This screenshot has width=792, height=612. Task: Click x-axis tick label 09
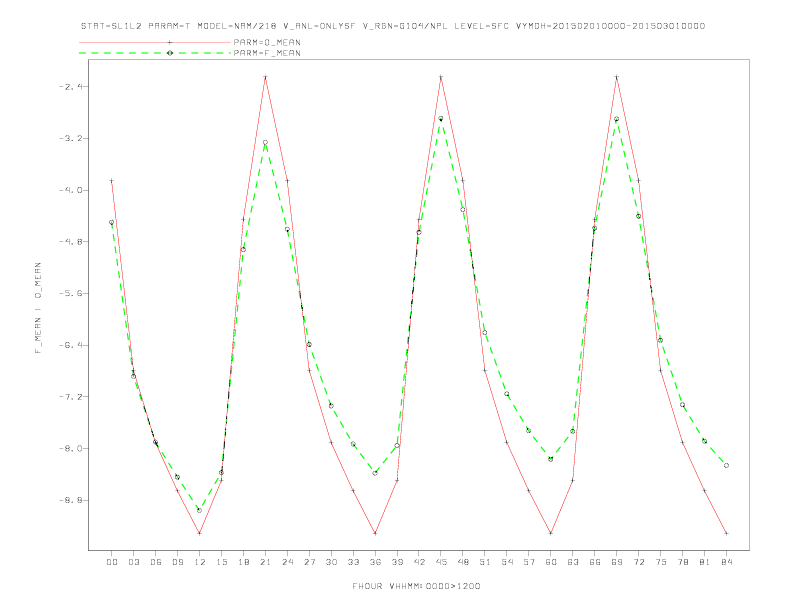click(x=177, y=562)
